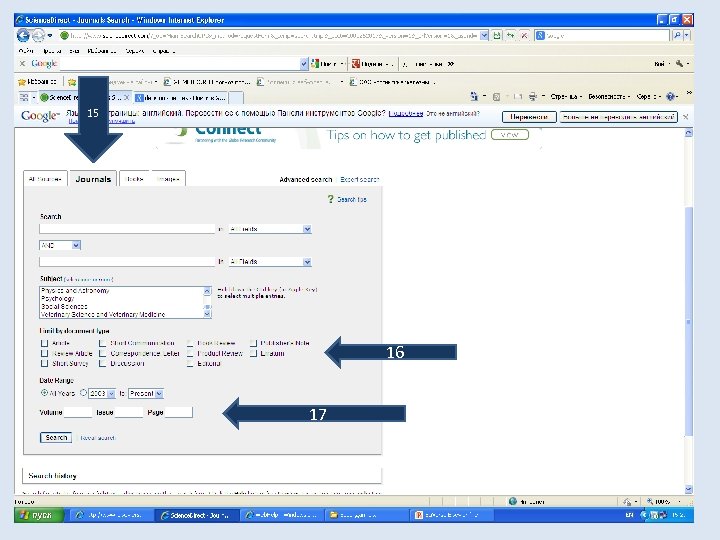Tick the Correspondence, Letter checkbox

pyautogui.click(x=102, y=353)
